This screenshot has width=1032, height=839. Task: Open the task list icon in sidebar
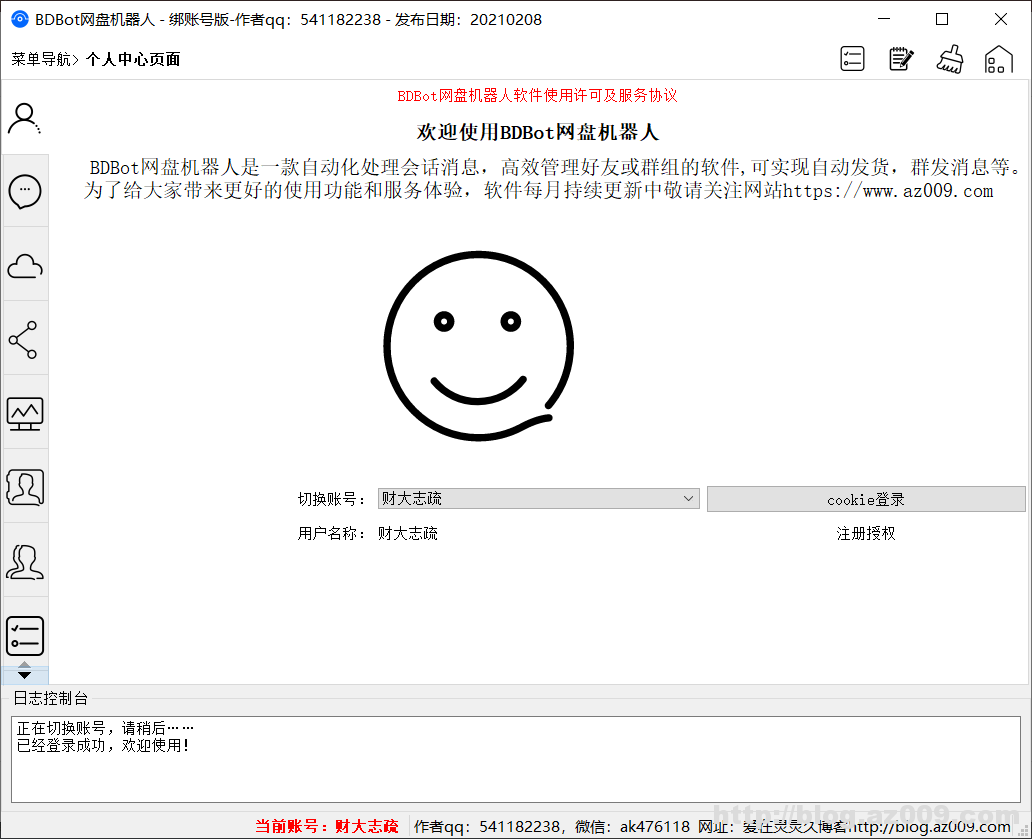click(25, 635)
